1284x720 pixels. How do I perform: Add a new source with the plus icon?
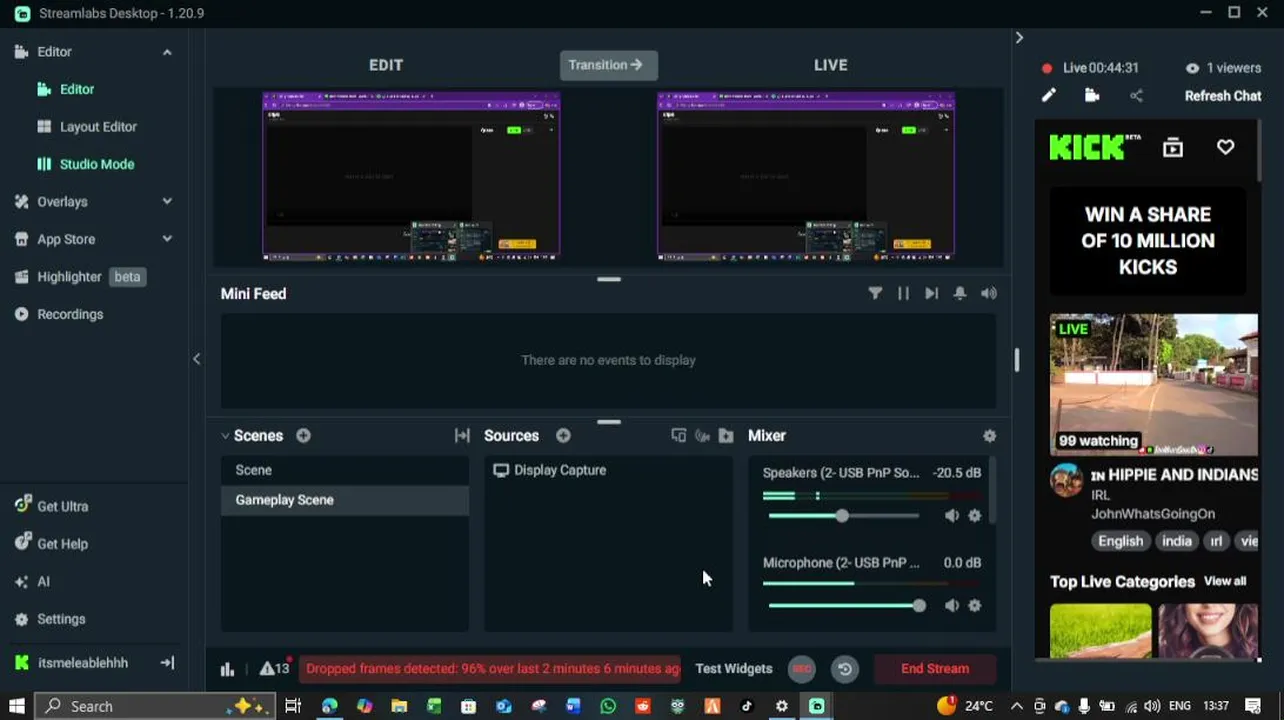[563, 436]
